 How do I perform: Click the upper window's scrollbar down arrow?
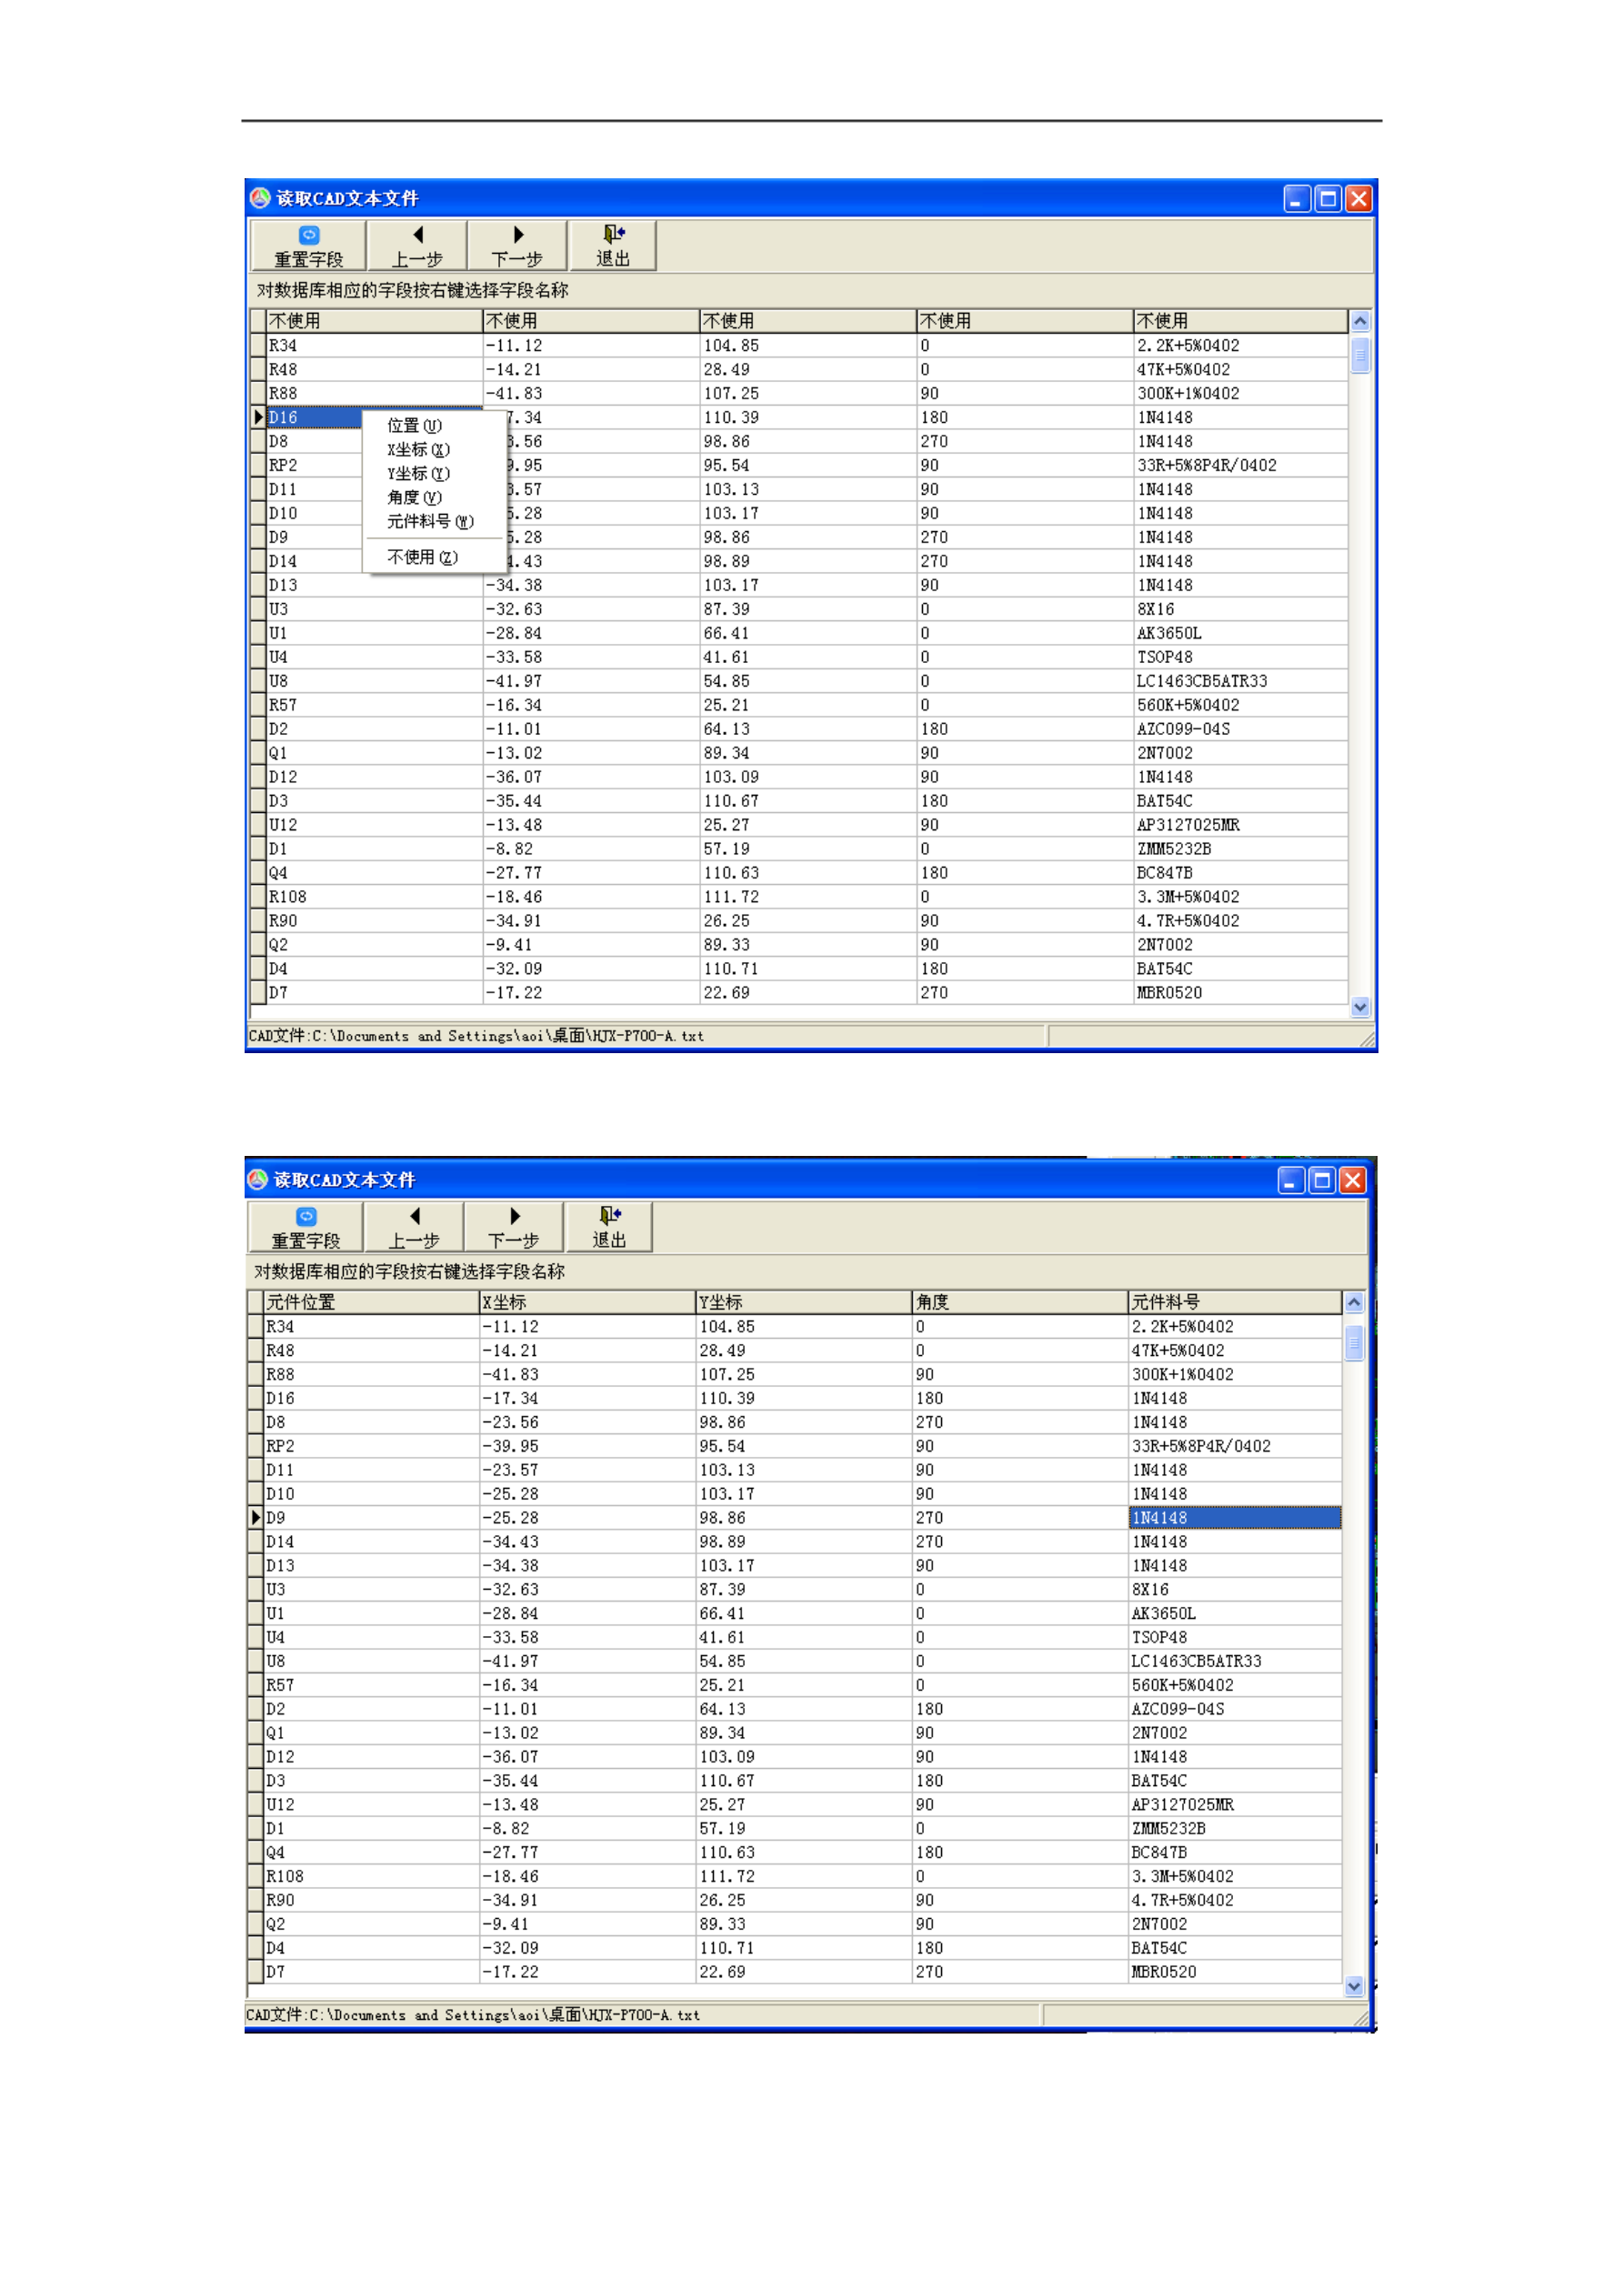click(x=1360, y=1007)
